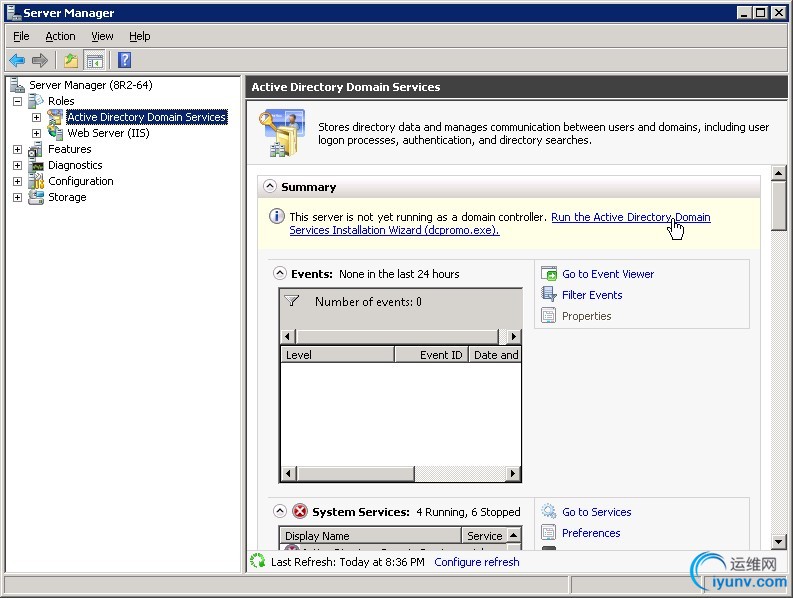Click the events list bottom left scroll arrow

click(288, 474)
